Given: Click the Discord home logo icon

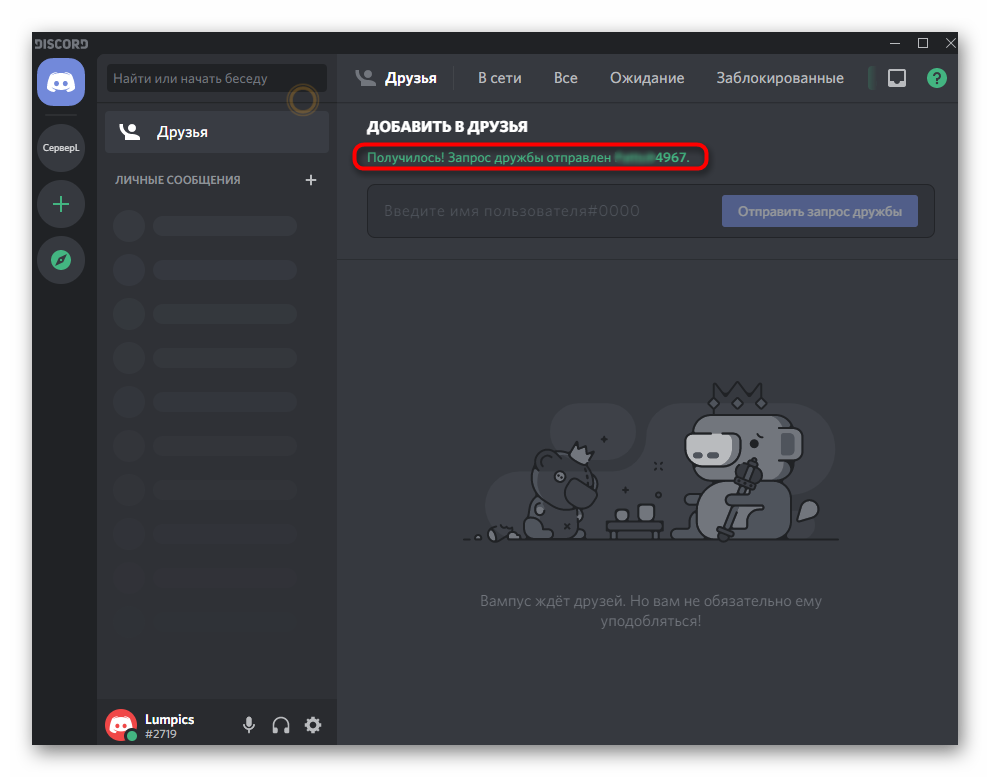Looking at the screenshot, I should click(61, 82).
